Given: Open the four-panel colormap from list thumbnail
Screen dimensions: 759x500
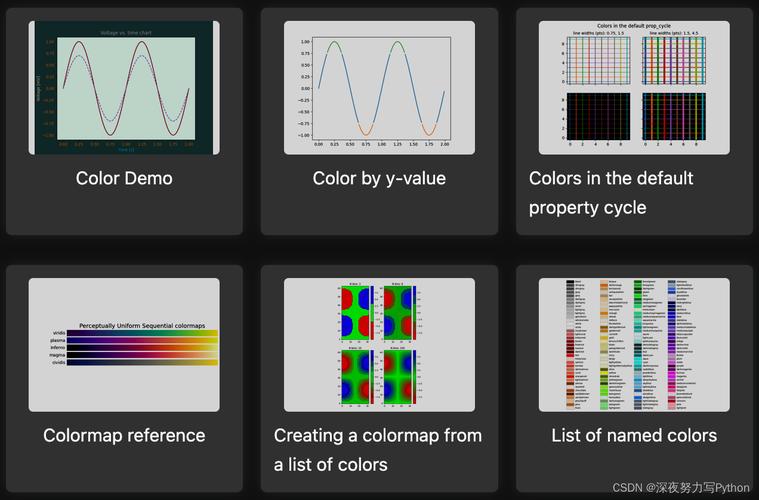Looking at the screenshot, I should tap(379, 345).
